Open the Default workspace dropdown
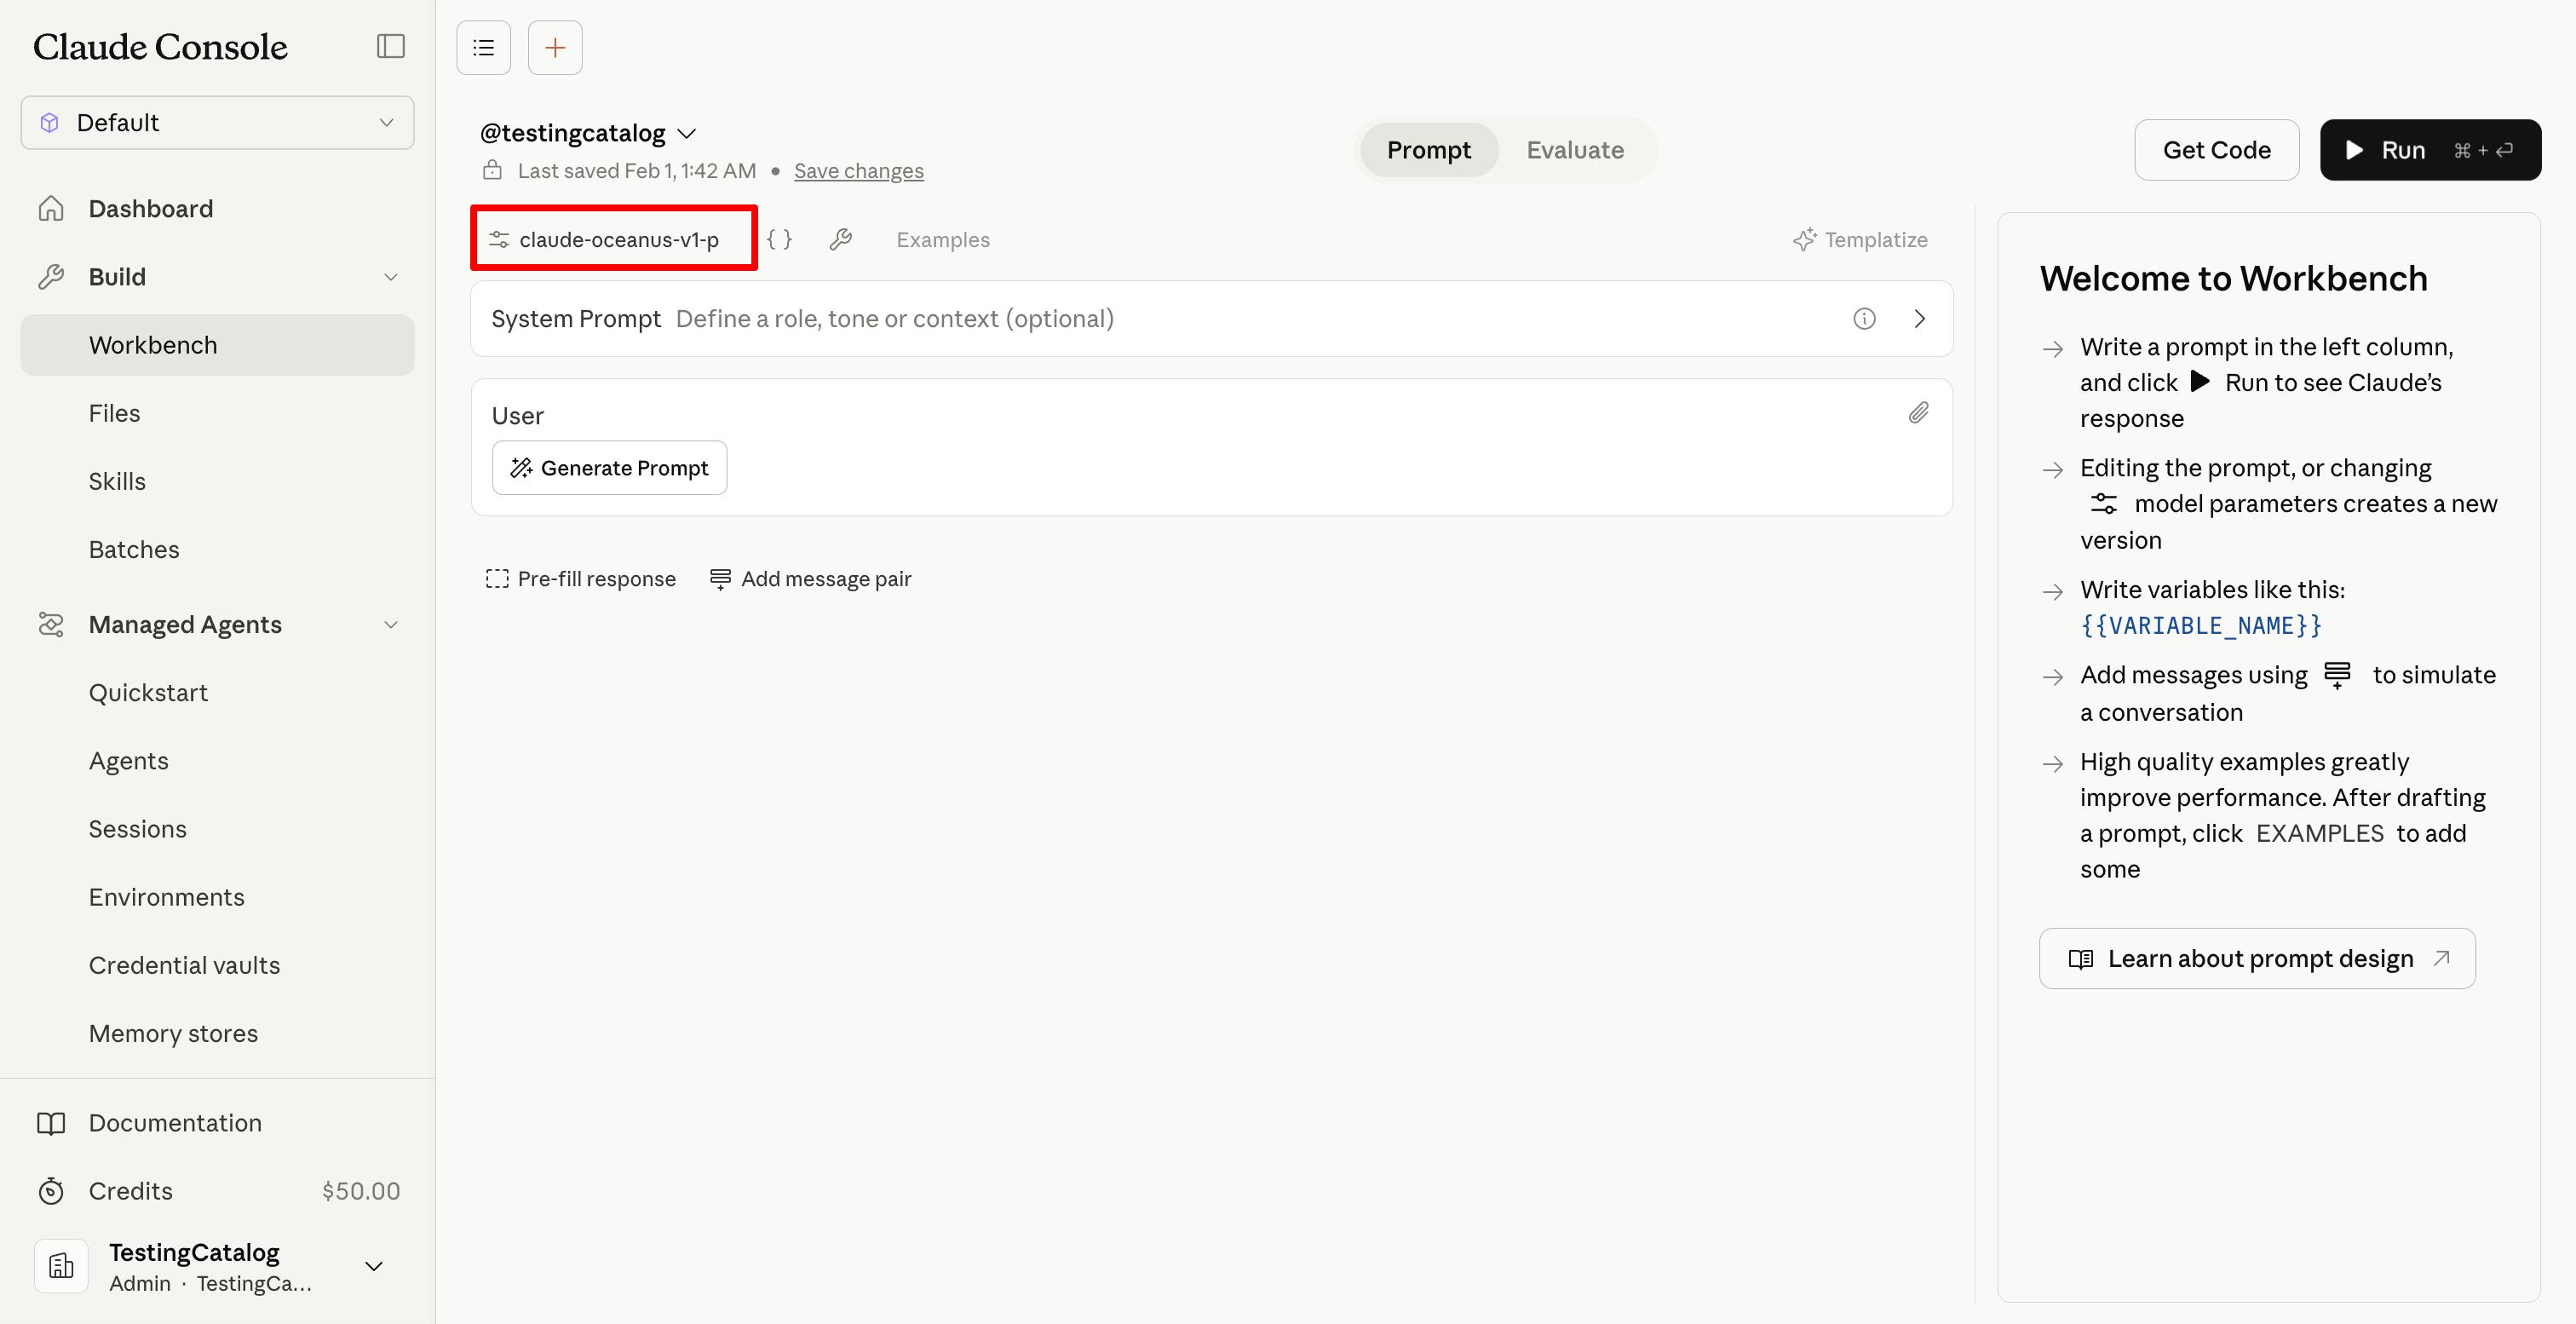Viewport: 2576px width, 1324px height. point(217,123)
